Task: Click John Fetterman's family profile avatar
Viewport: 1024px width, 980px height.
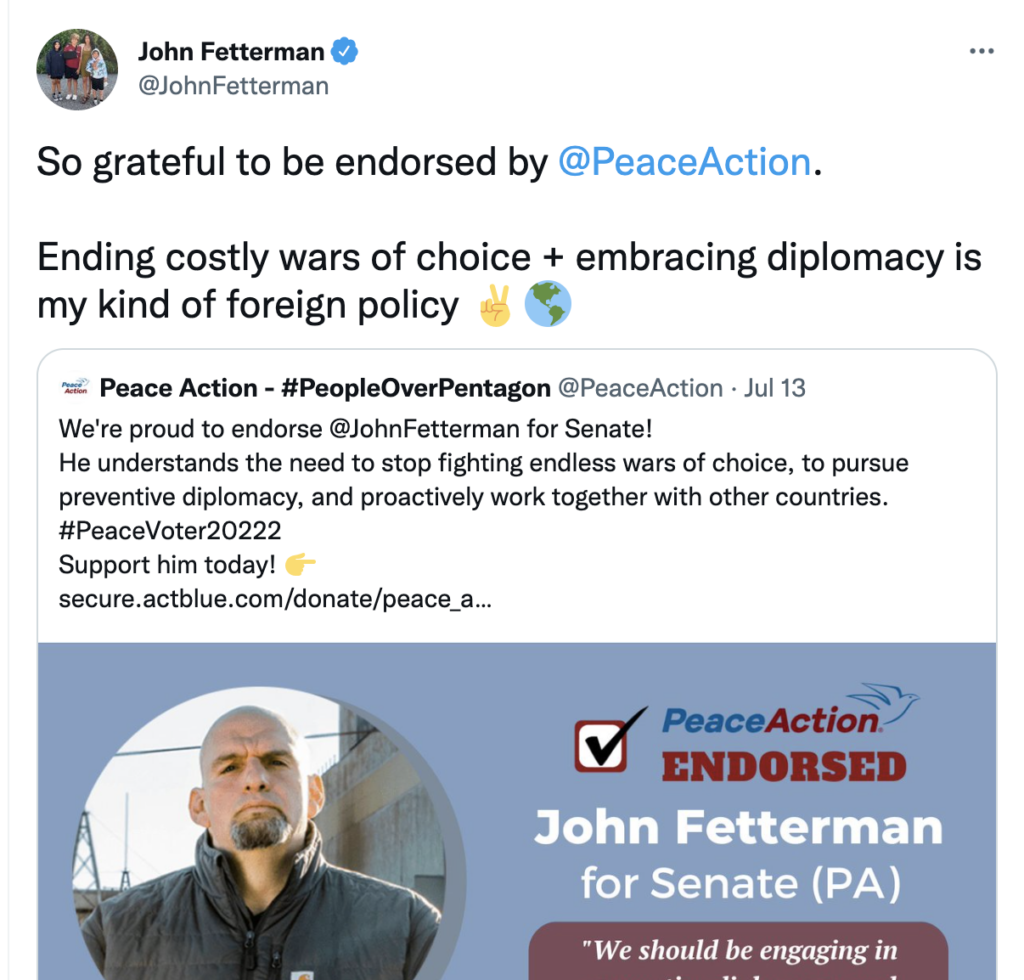Action: (x=77, y=69)
